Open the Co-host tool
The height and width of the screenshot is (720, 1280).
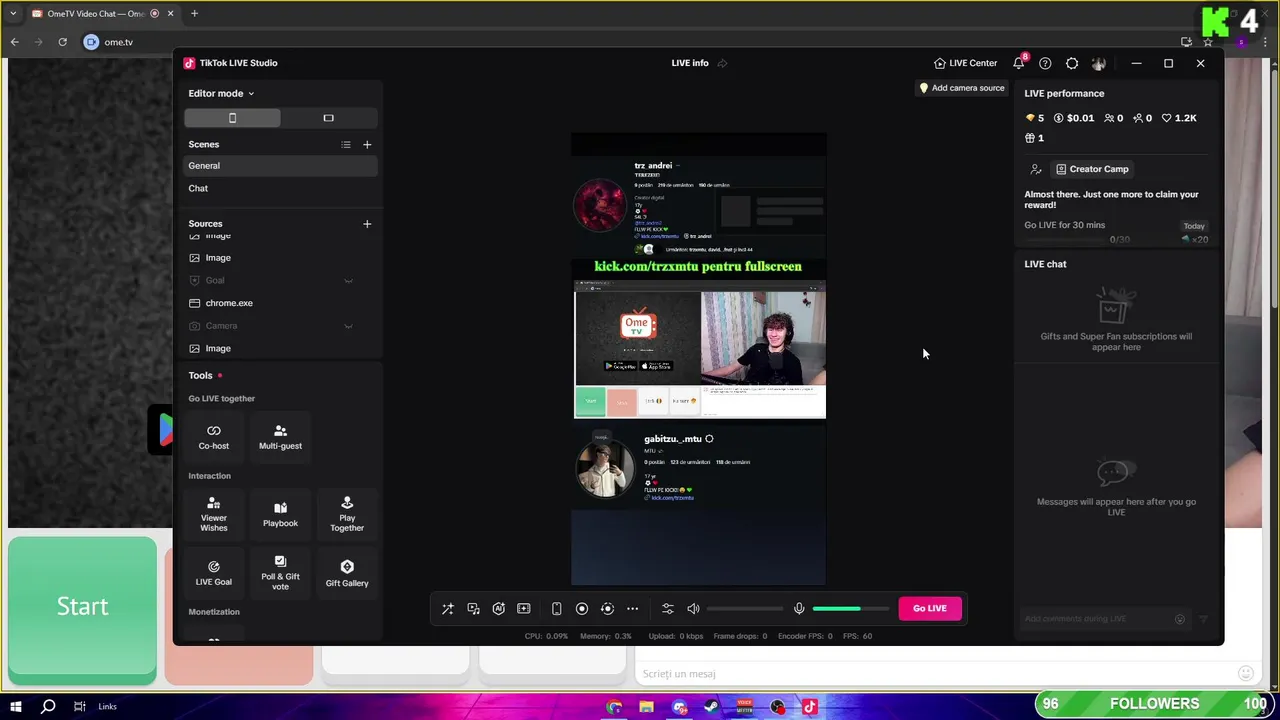click(x=214, y=437)
